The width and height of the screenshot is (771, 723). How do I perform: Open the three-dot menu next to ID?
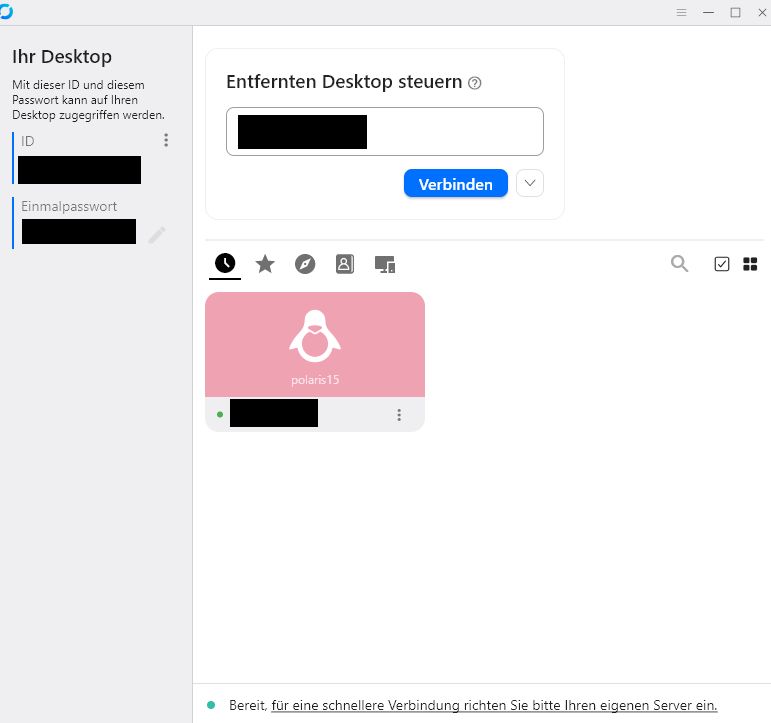point(166,140)
